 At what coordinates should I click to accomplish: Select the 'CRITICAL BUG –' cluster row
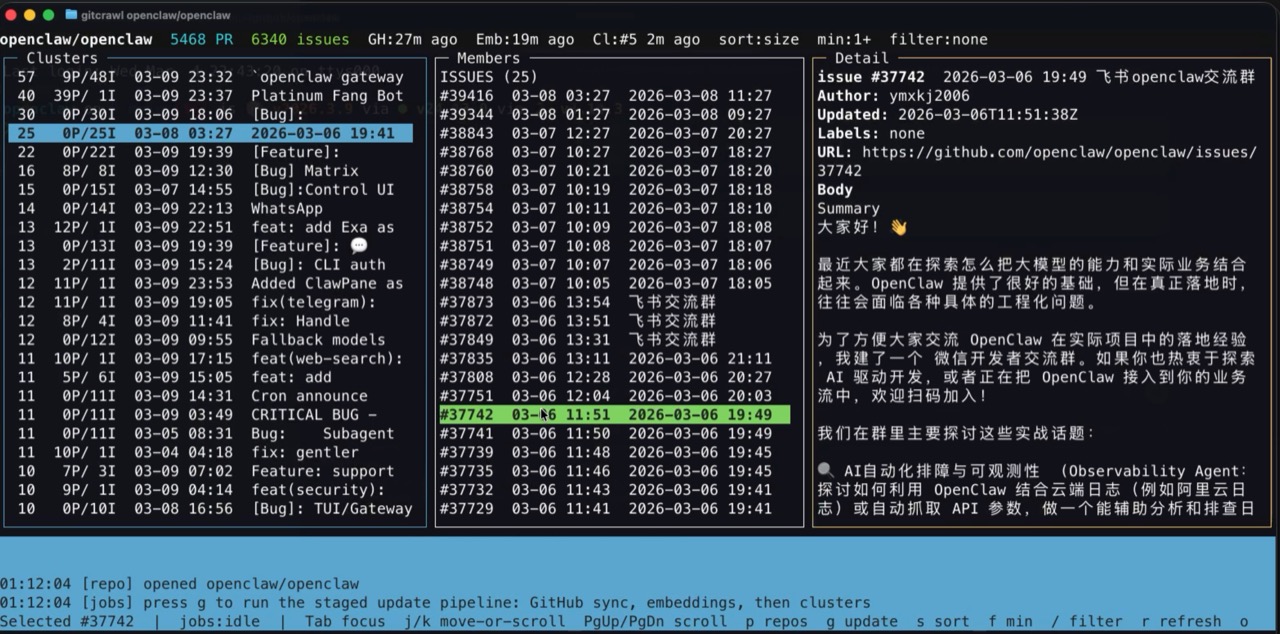click(x=210, y=415)
